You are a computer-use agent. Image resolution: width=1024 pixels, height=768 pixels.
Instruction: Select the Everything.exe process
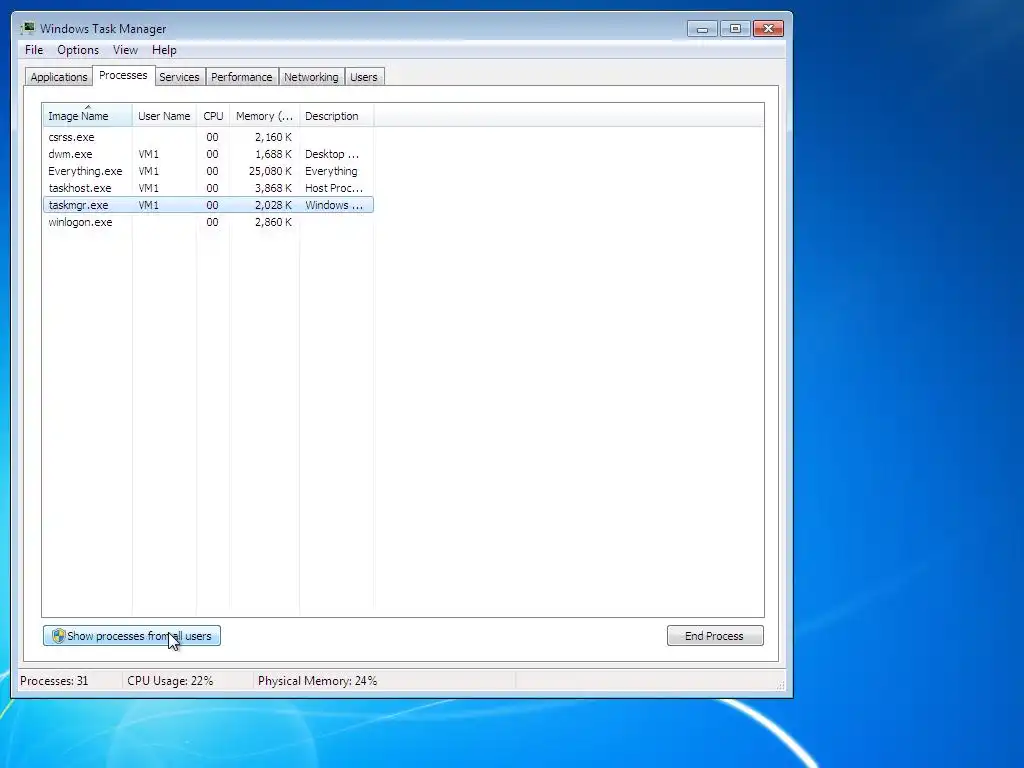tap(208, 171)
